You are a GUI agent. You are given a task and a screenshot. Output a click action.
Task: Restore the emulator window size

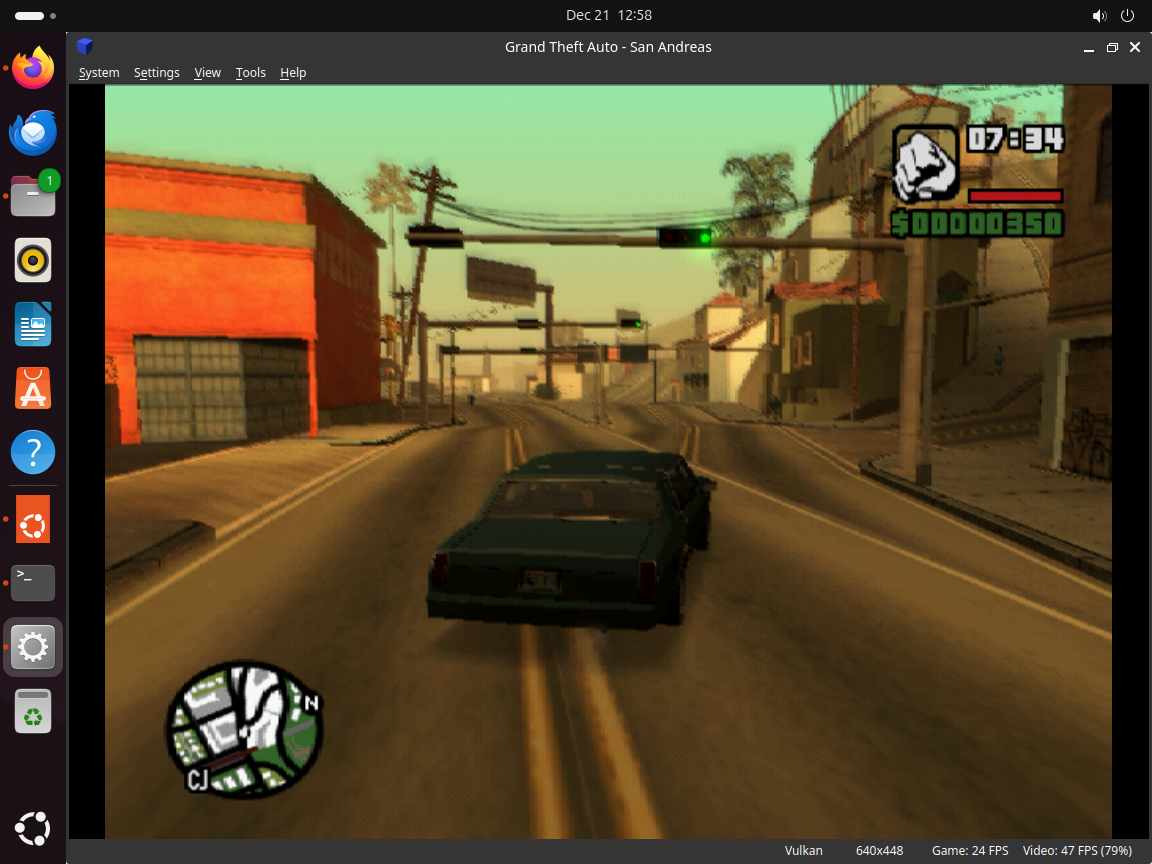[1112, 47]
